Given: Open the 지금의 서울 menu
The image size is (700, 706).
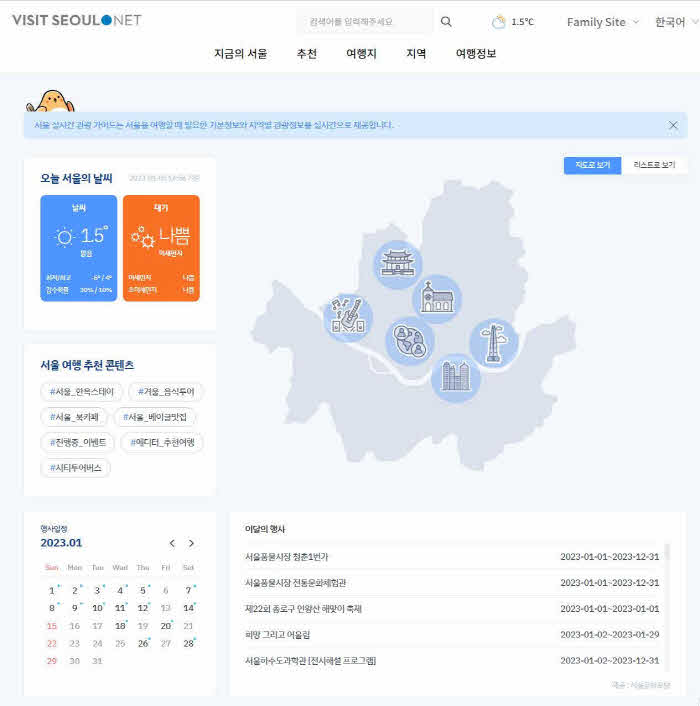Looking at the screenshot, I should coord(240,54).
